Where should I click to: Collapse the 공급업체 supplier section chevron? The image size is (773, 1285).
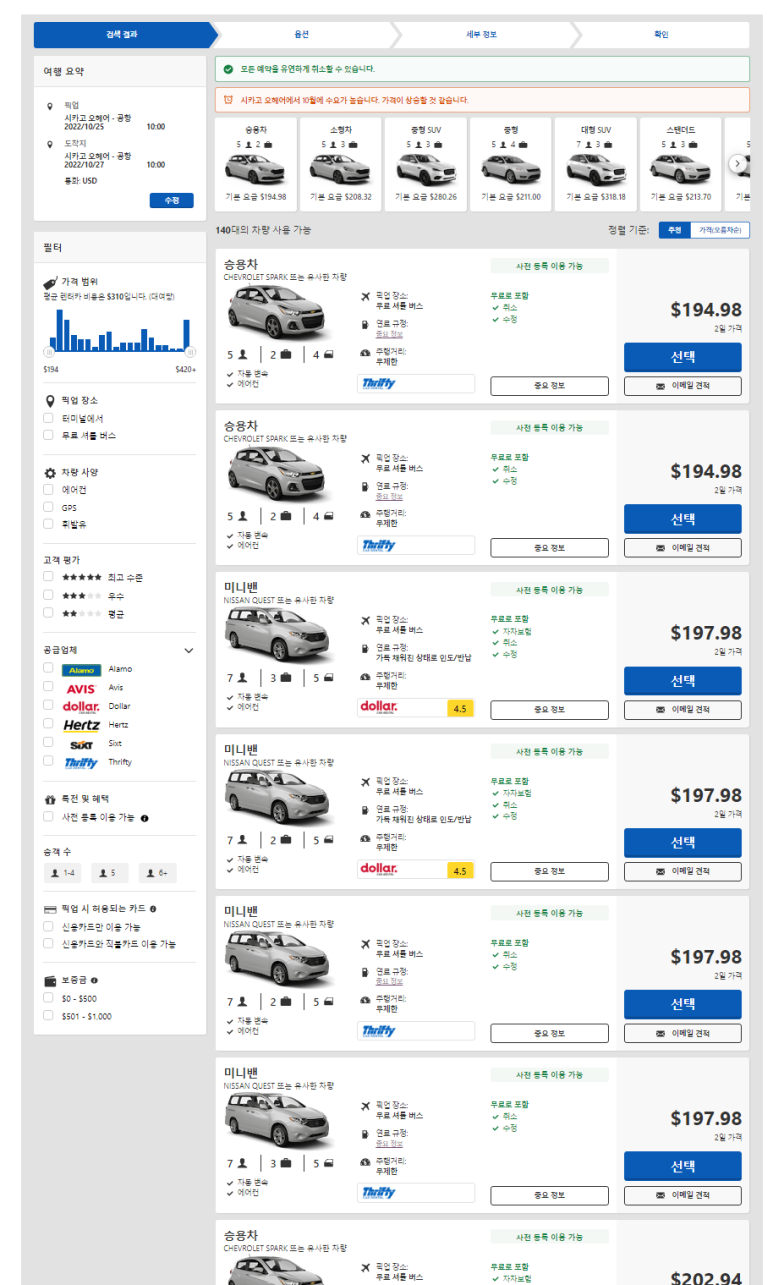coord(189,650)
